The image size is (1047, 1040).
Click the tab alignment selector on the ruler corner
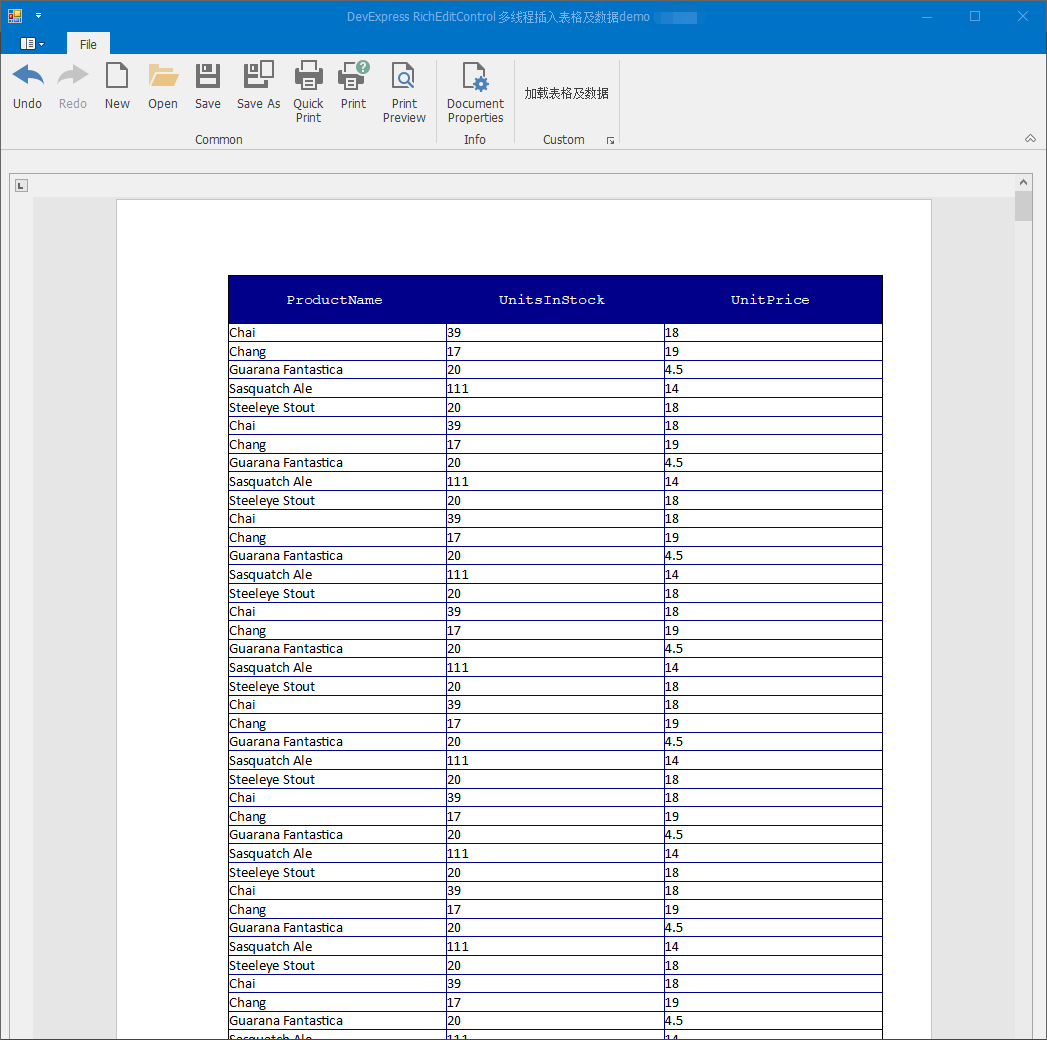pos(21,186)
